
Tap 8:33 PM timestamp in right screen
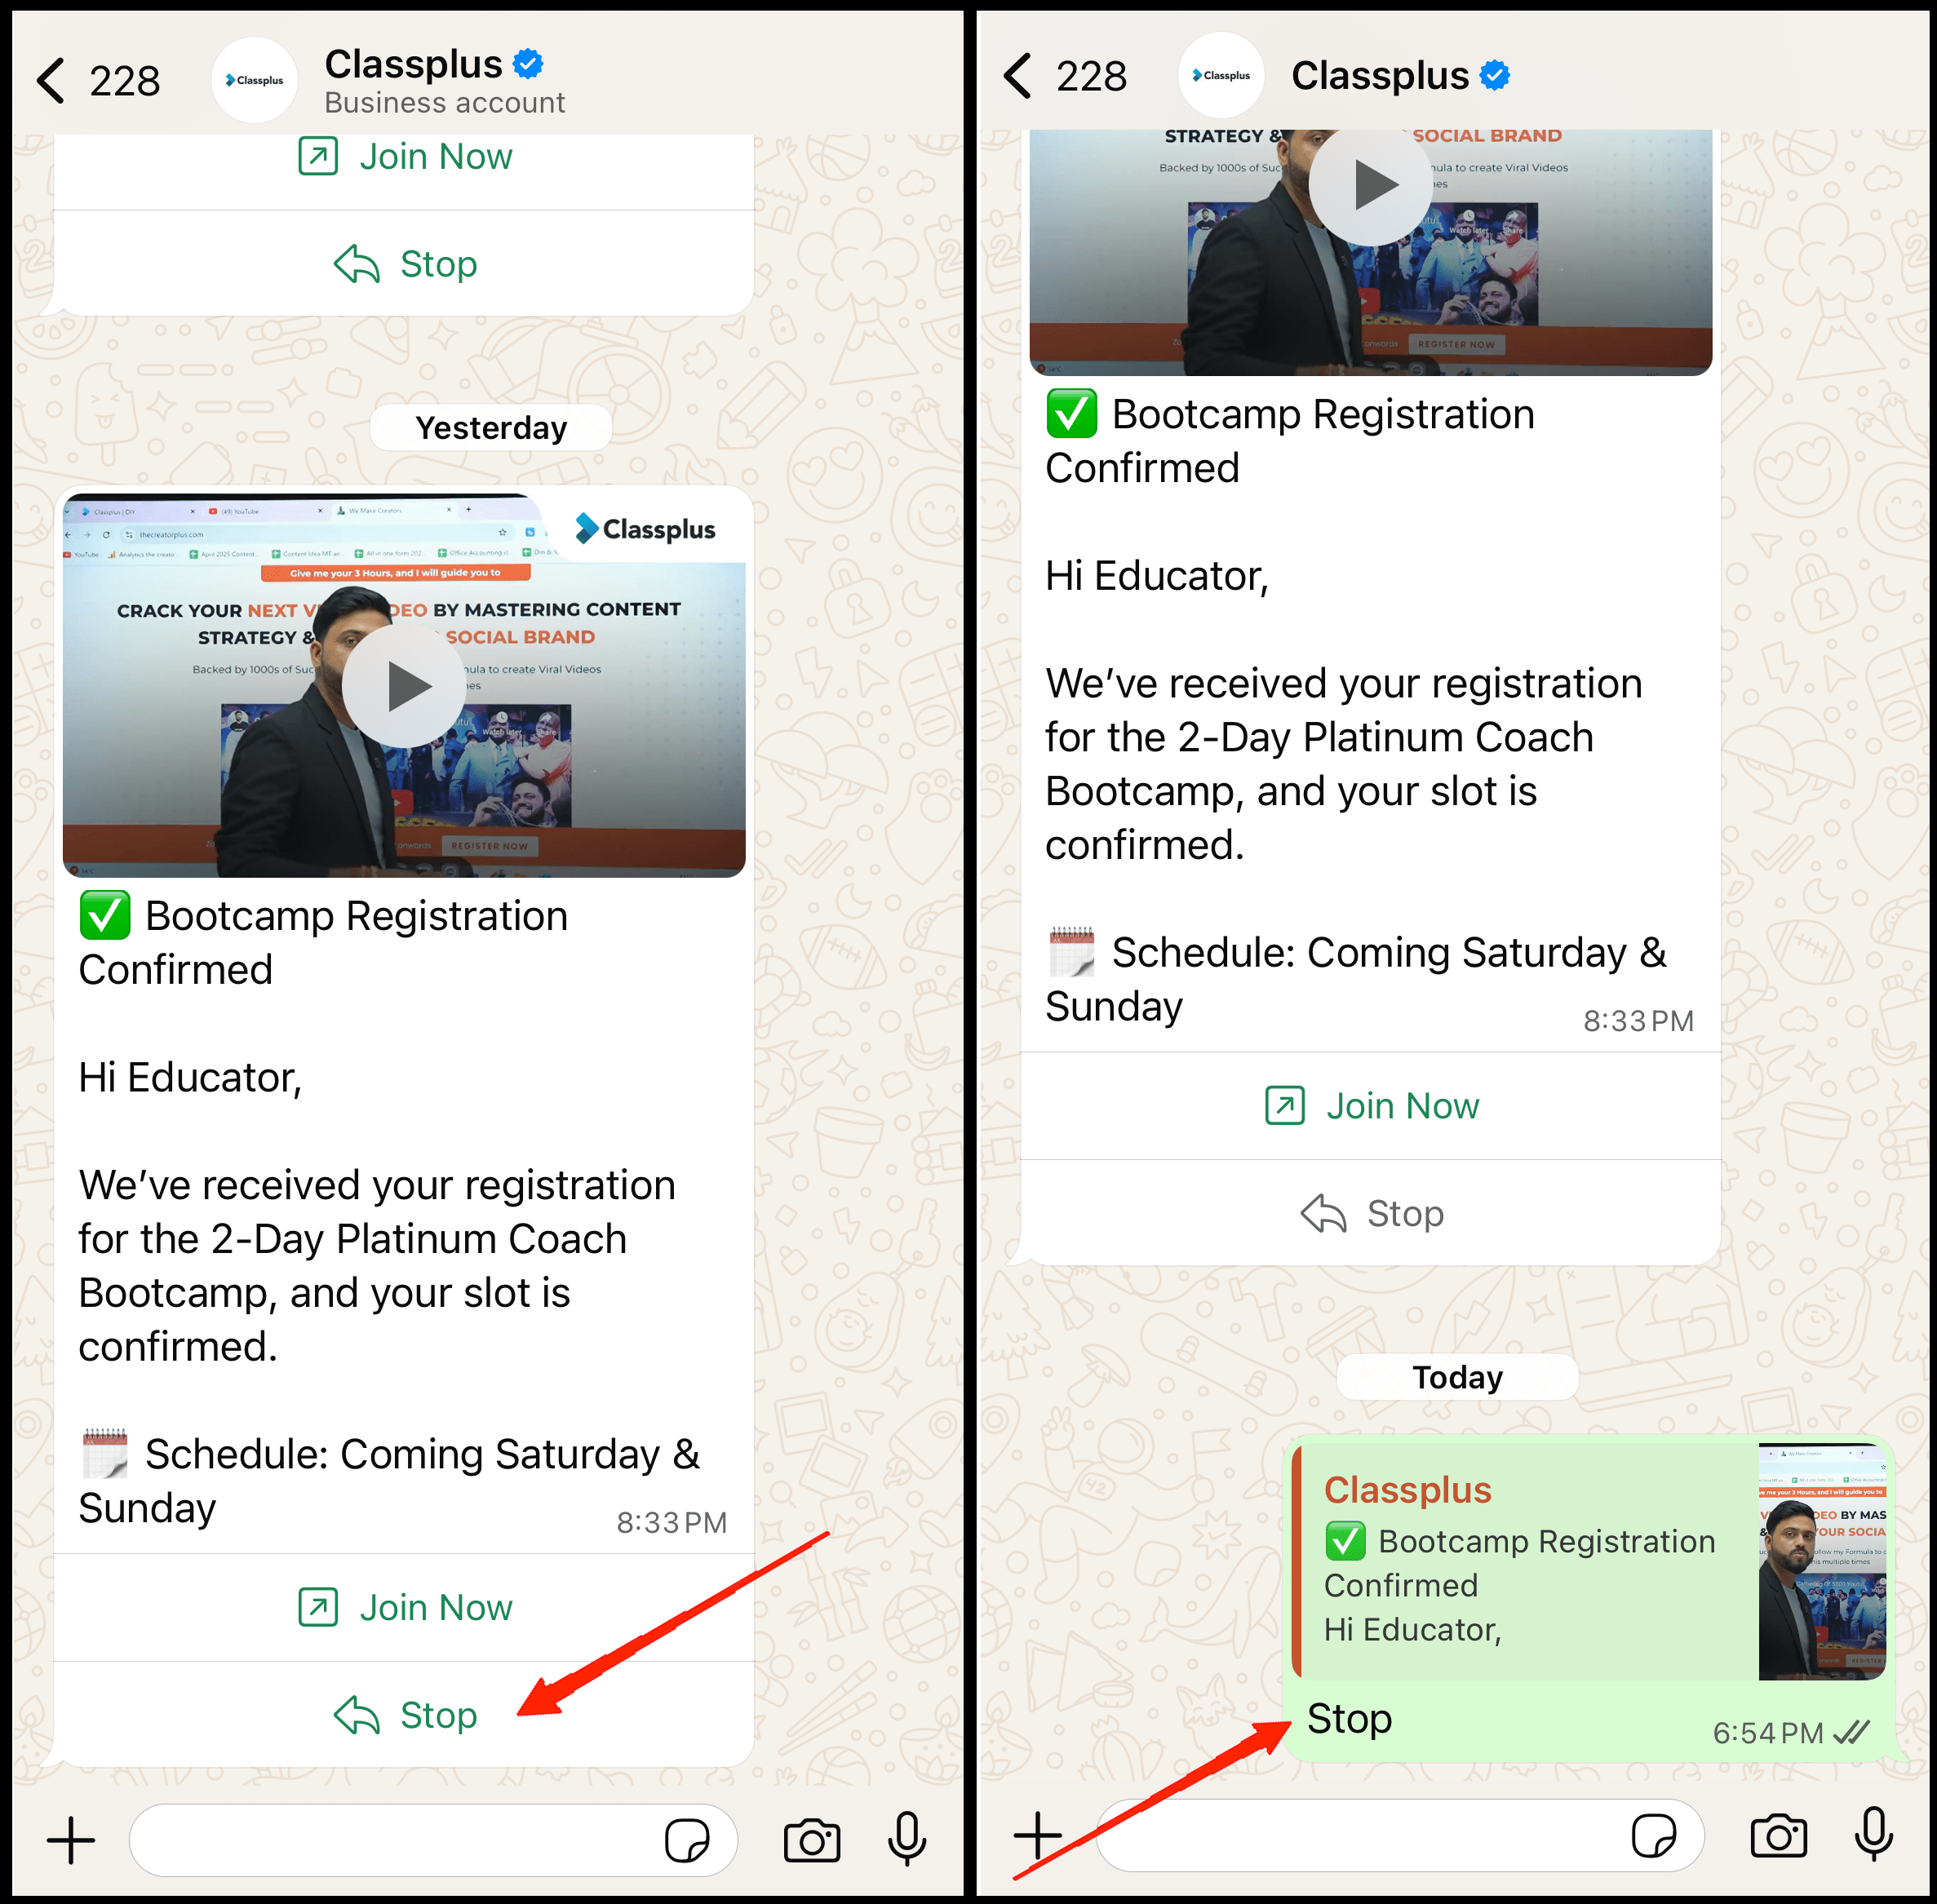click(1639, 1021)
